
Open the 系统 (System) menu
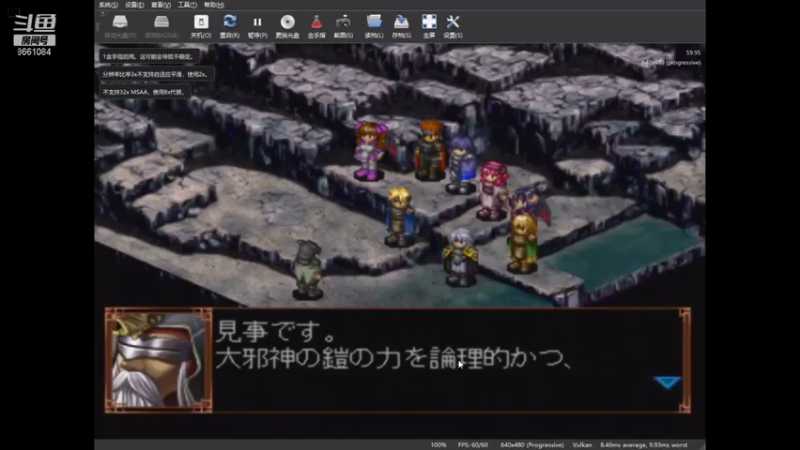point(108,5)
